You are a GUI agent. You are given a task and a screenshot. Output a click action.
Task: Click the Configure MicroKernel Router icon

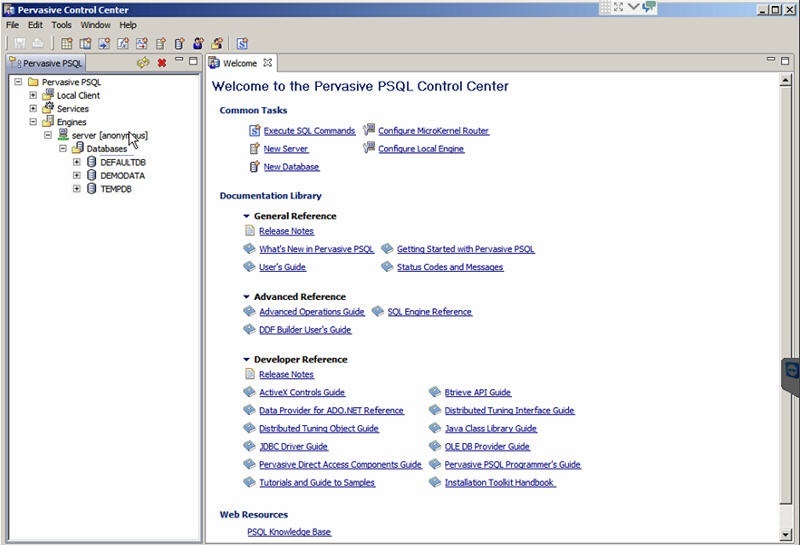[x=369, y=130]
